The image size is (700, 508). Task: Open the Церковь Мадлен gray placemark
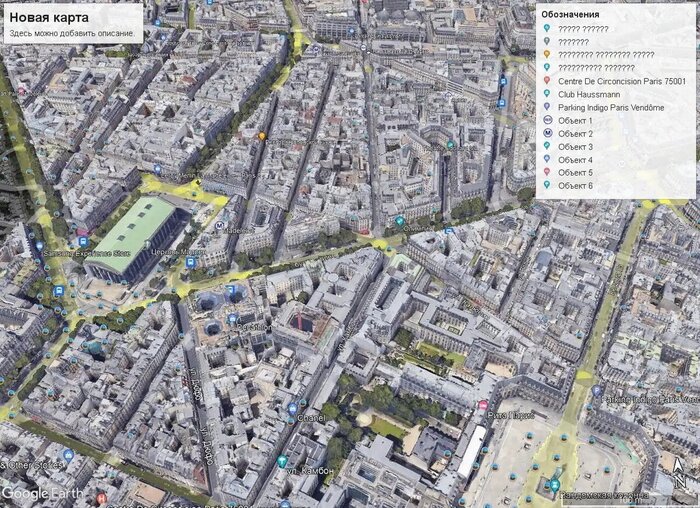point(148,244)
